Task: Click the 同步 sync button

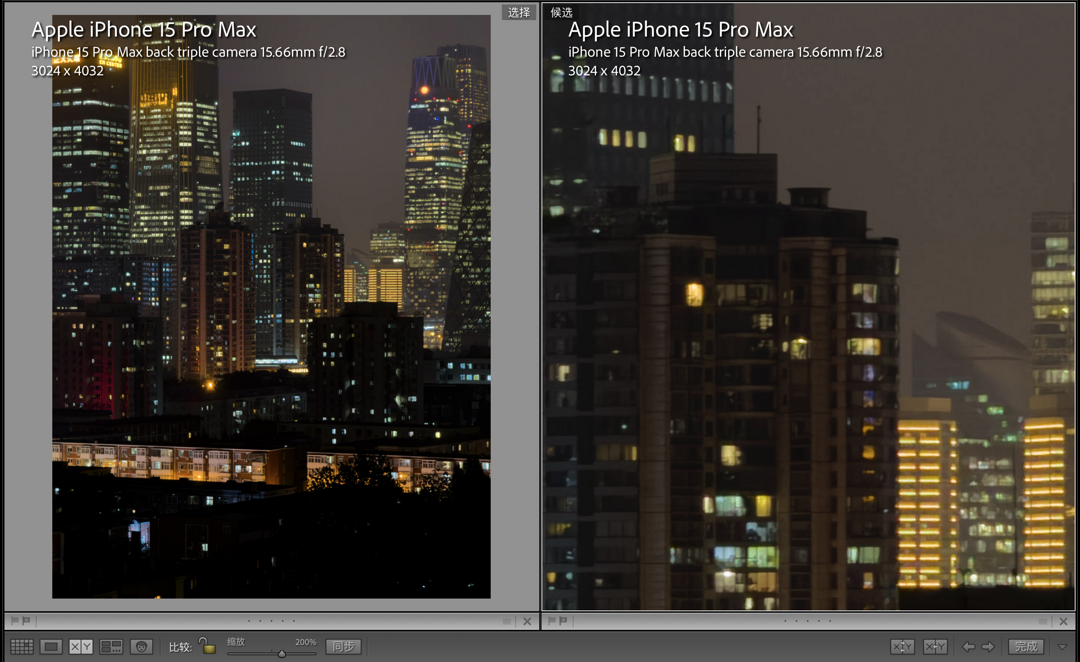Action: click(x=343, y=647)
